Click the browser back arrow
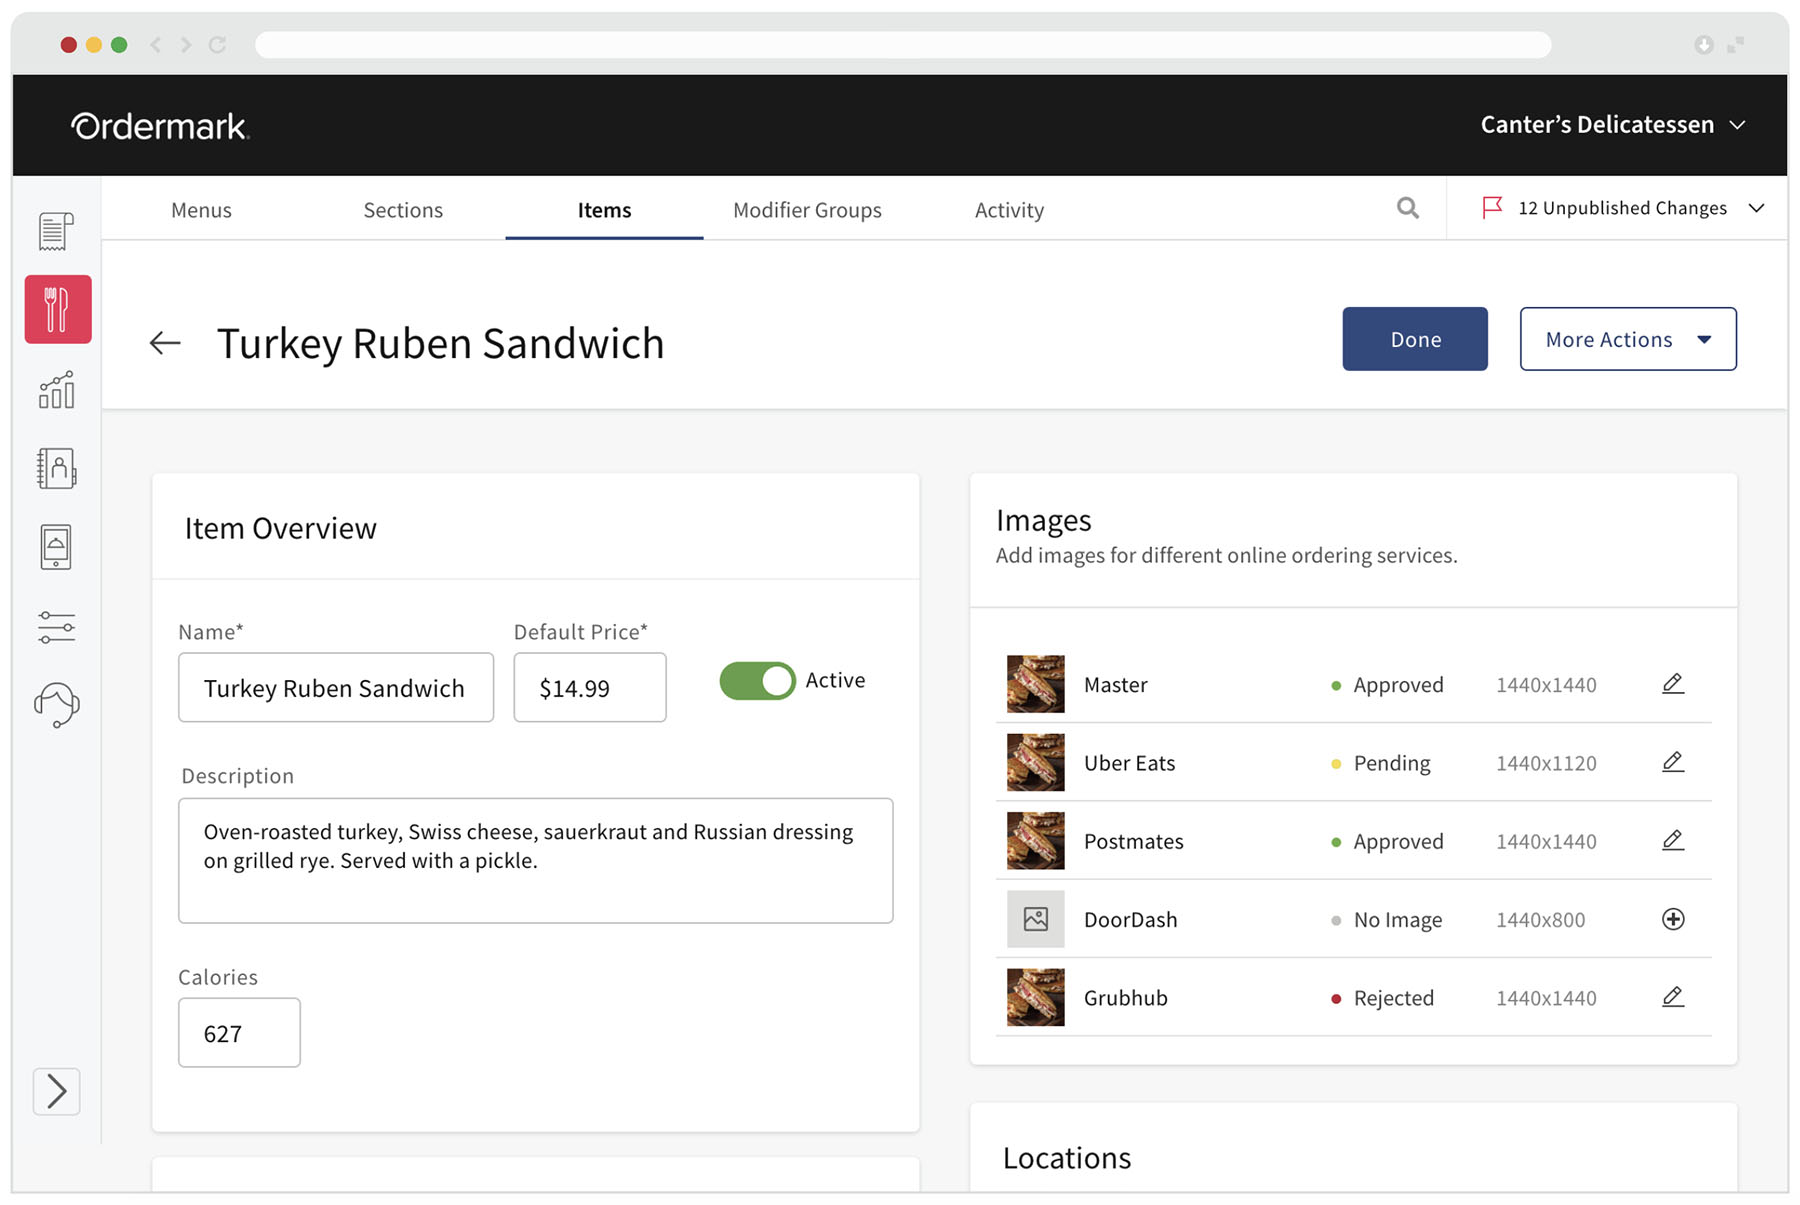This screenshot has width=1800, height=1205. (155, 45)
